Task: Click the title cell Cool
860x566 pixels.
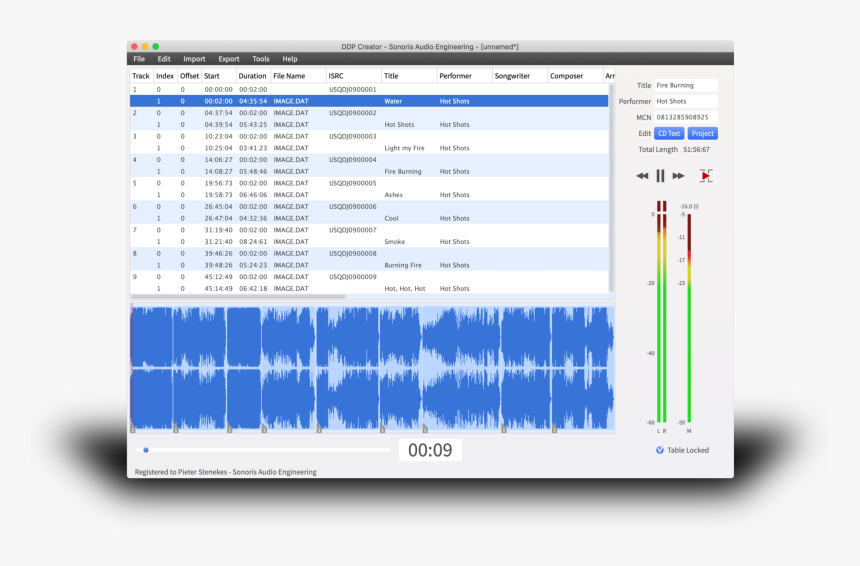Action: pyautogui.click(x=391, y=218)
